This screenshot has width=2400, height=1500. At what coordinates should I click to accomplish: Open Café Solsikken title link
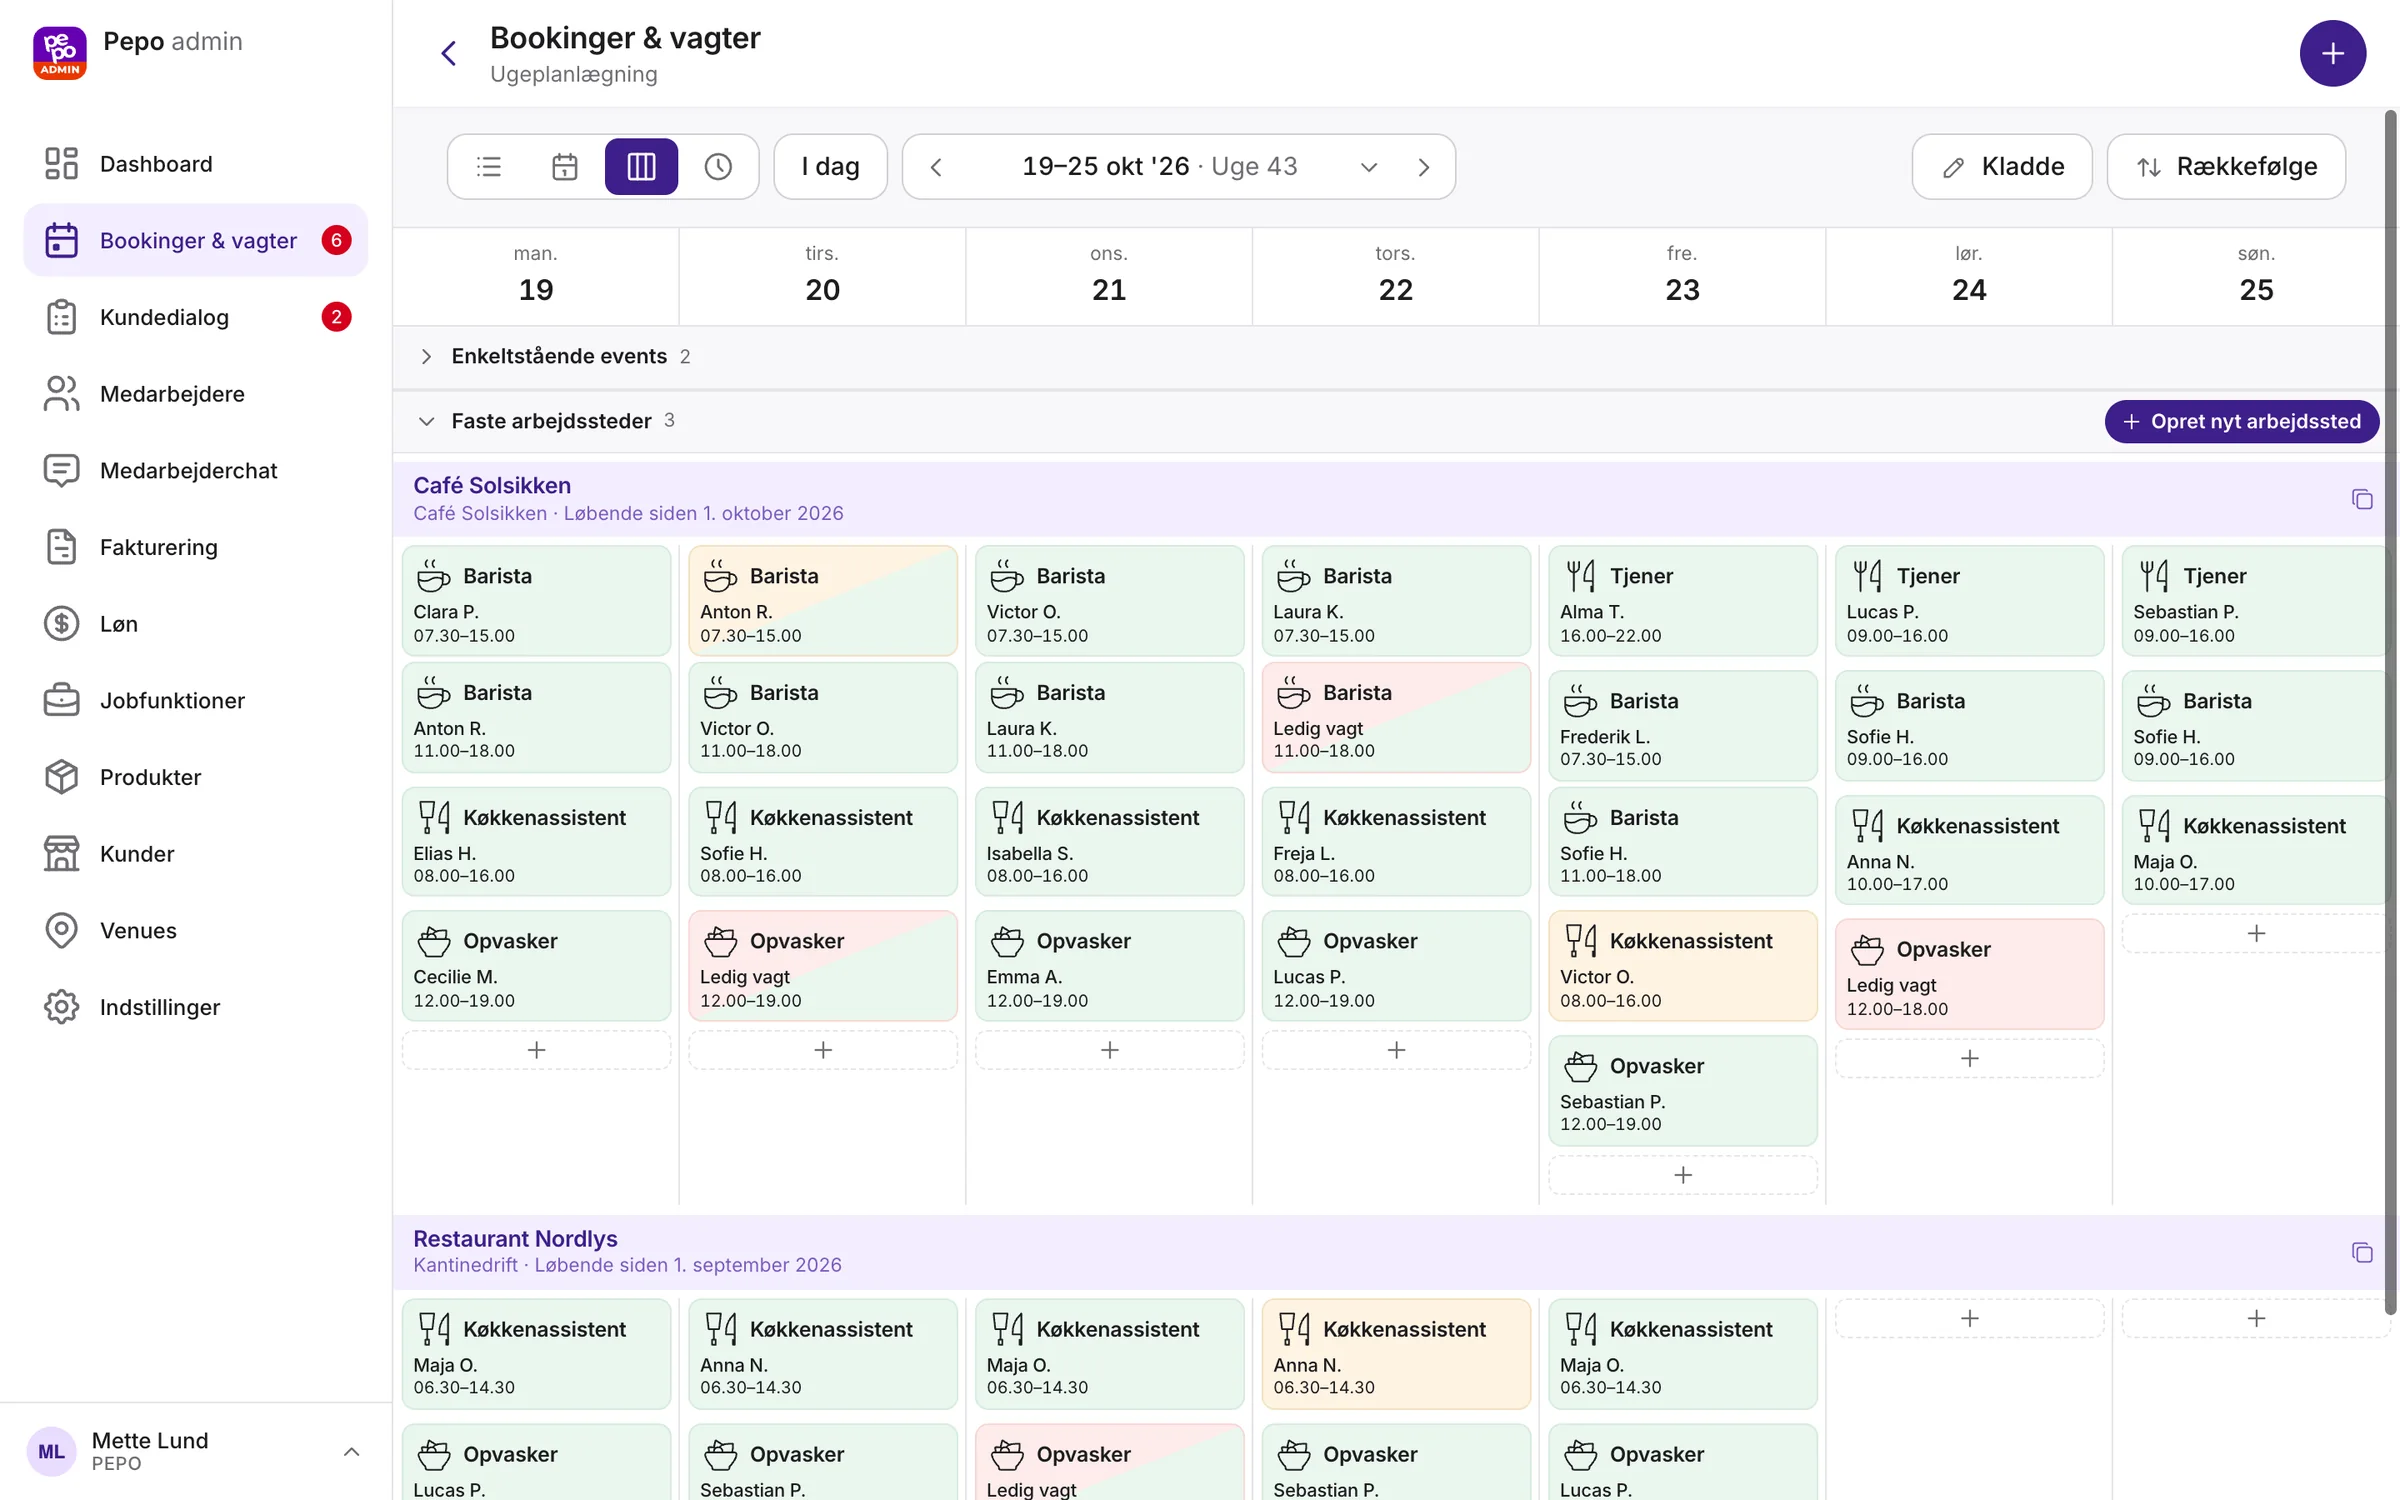pos(492,485)
